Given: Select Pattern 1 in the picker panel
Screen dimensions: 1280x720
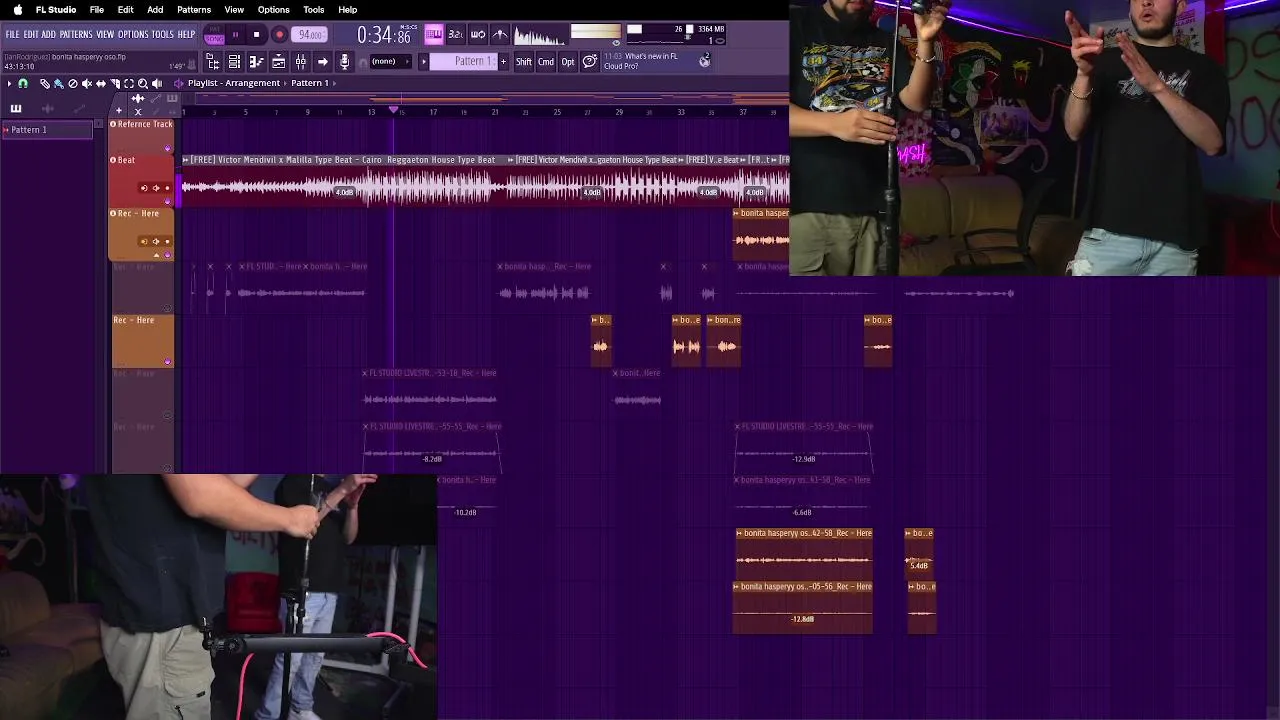Looking at the screenshot, I should pos(49,130).
